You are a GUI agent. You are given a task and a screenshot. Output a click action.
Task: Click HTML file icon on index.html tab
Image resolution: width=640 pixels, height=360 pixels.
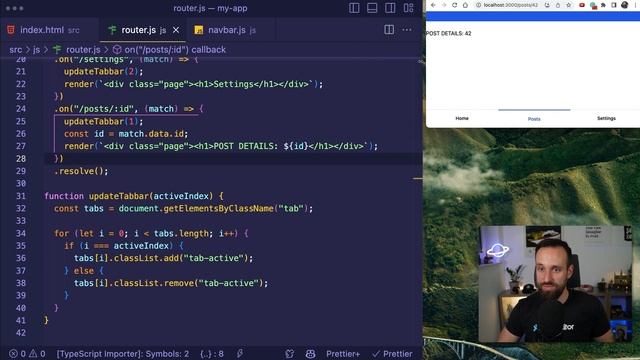[x=11, y=30]
